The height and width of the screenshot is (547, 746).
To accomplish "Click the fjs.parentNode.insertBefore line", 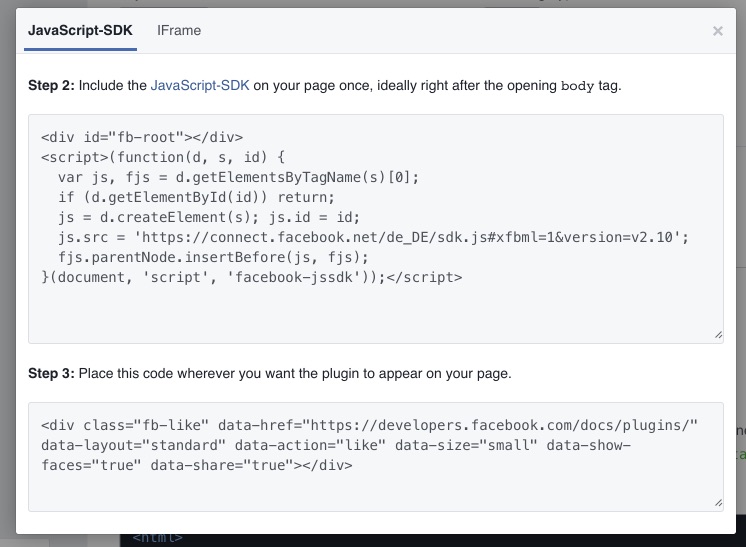I will (x=213, y=257).
